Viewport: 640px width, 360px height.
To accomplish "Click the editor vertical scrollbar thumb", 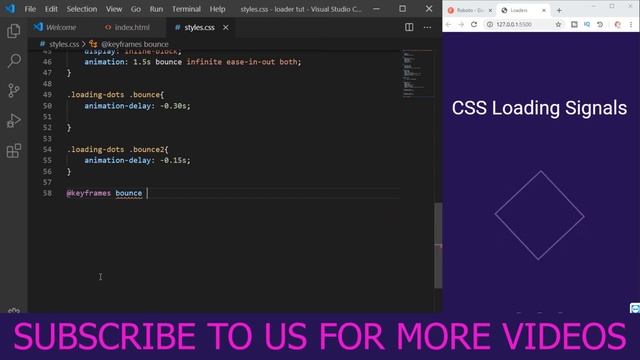I will (438, 245).
